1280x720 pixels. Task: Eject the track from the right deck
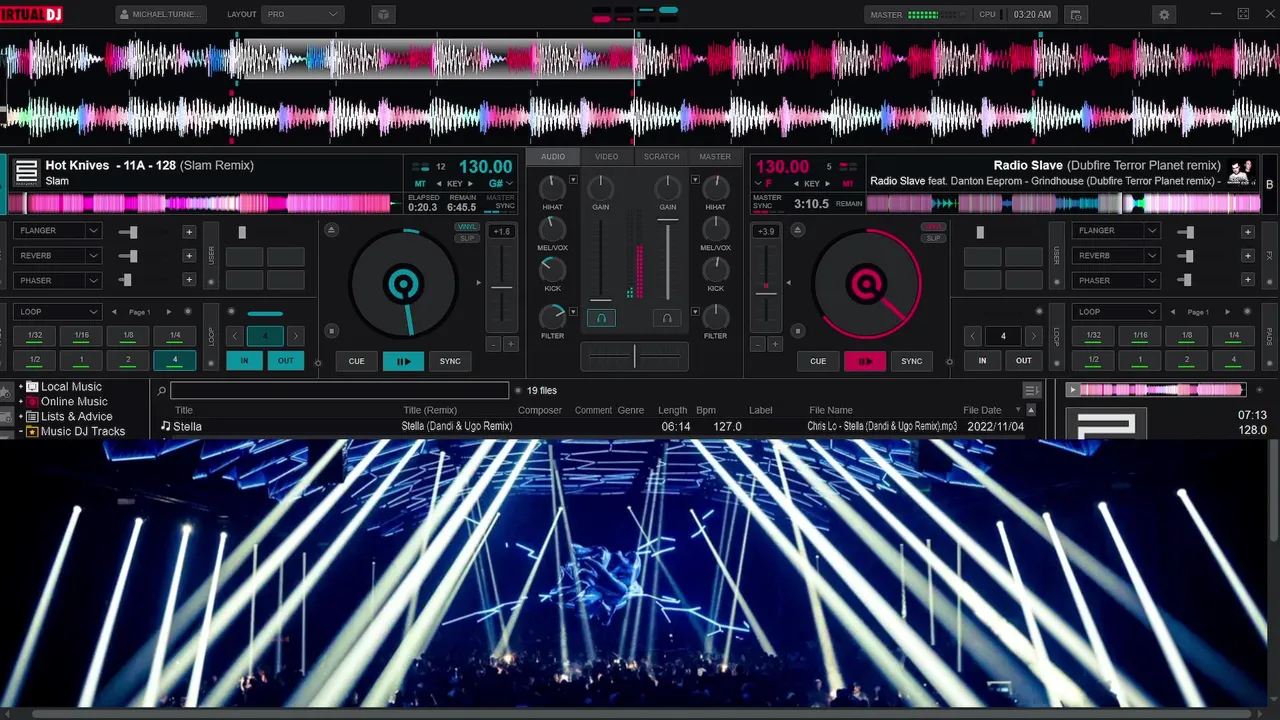798,230
